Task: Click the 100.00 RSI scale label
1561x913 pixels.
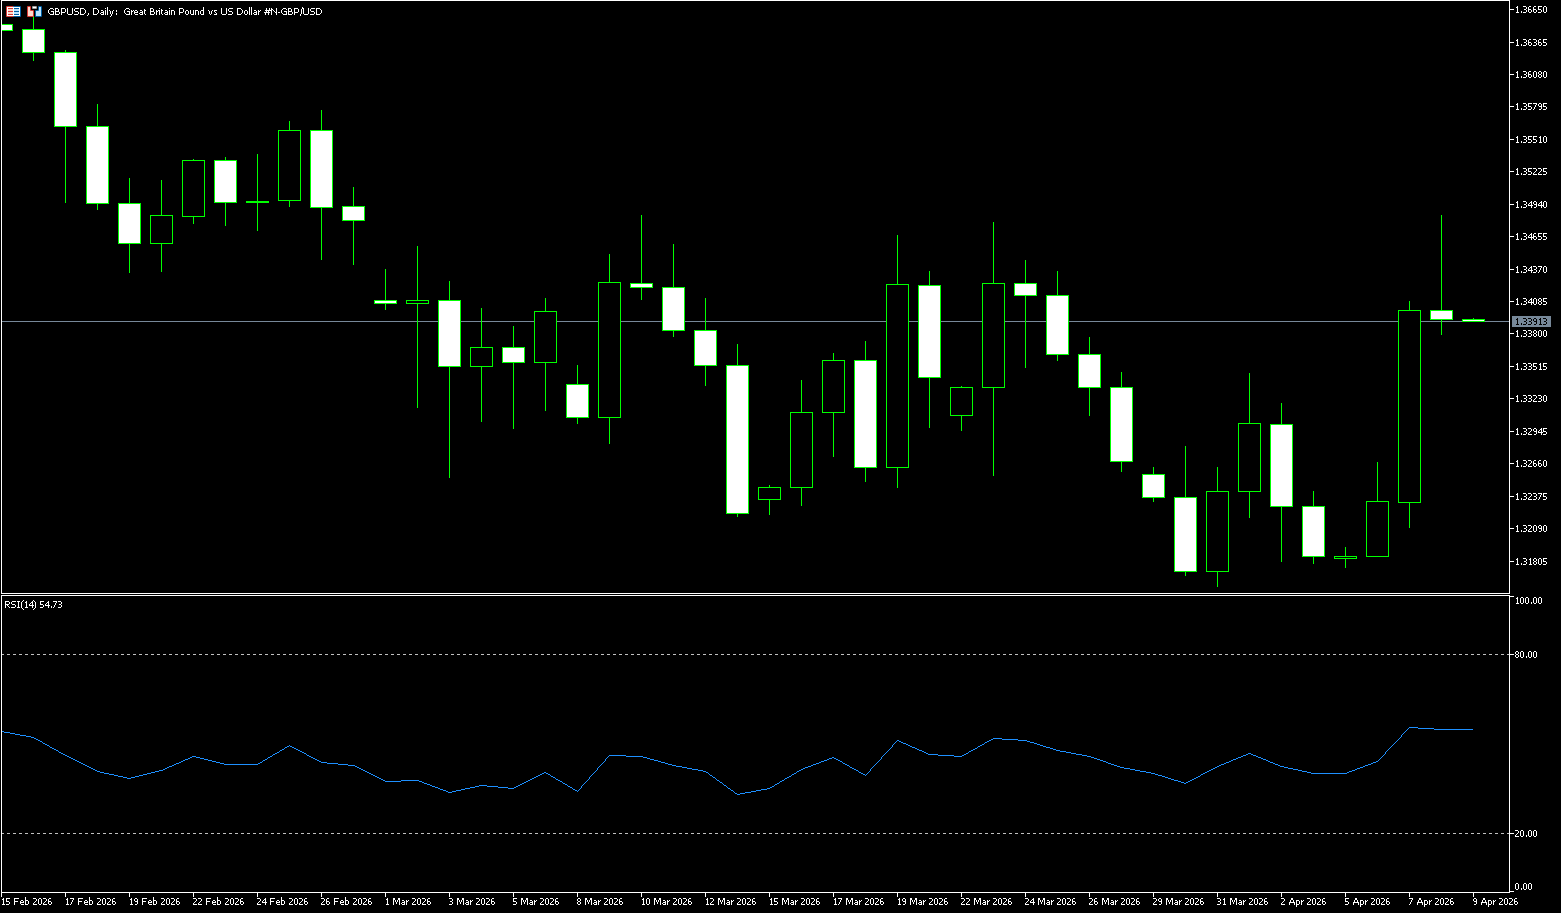Action: tap(1528, 601)
